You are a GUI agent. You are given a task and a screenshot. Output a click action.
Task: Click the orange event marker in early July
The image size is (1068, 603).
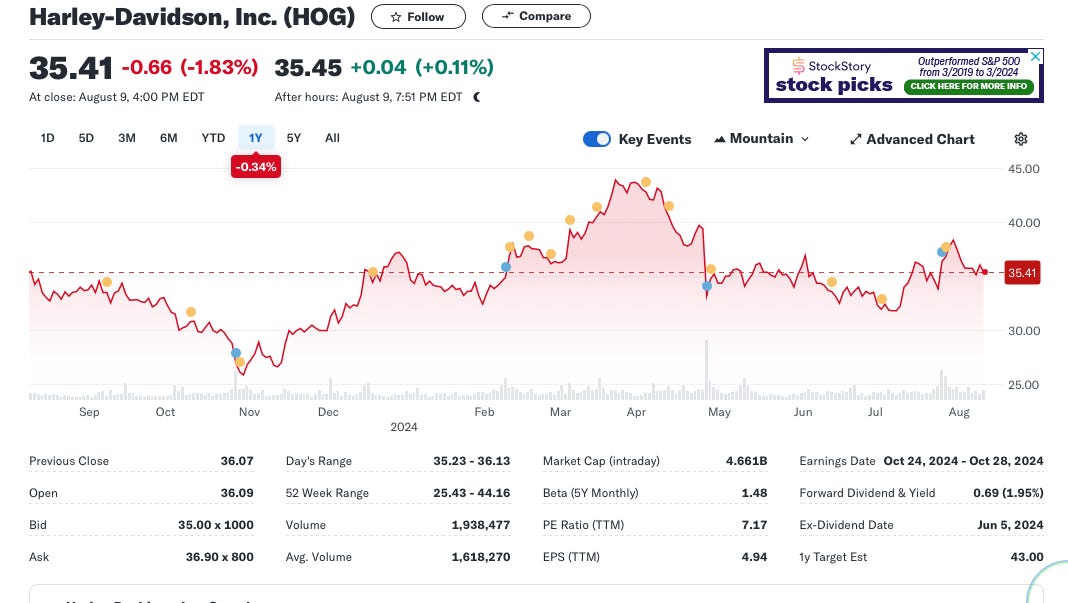click(x=882, y=299)
